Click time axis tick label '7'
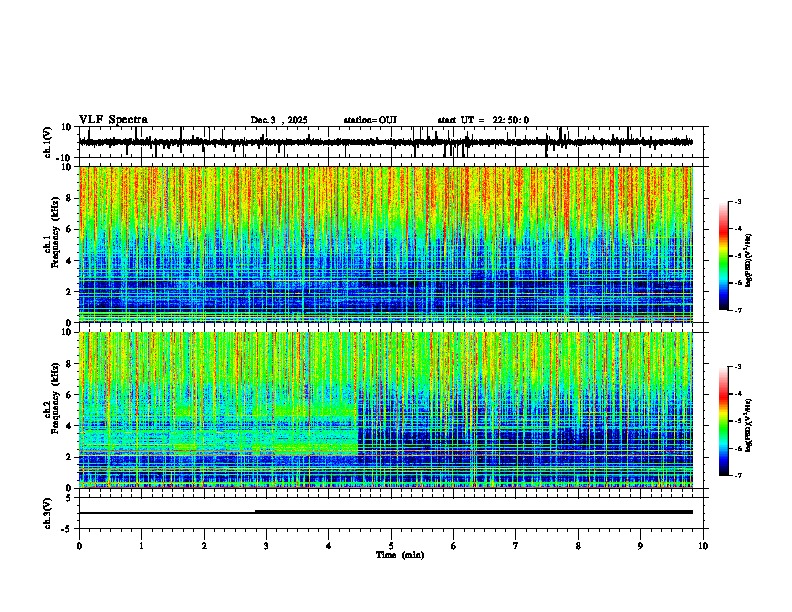 coord(516,545)
